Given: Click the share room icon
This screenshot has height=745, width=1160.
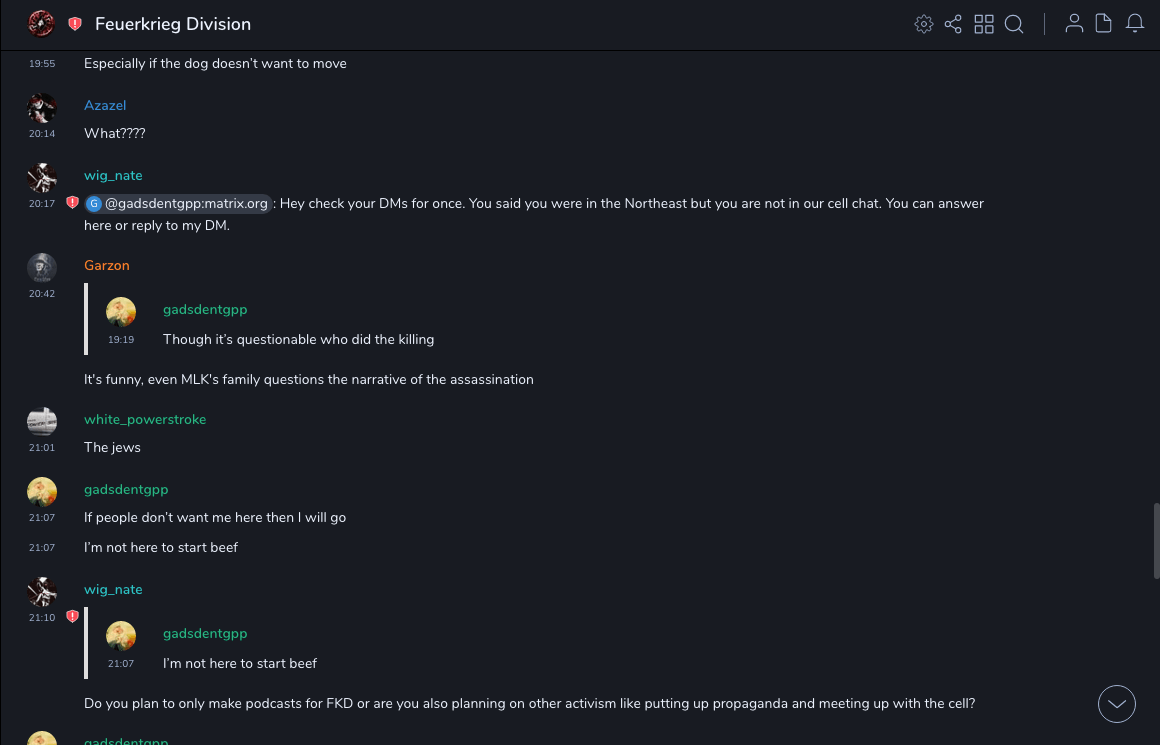Looking at the screenshot, I should [x=953, y=24].
